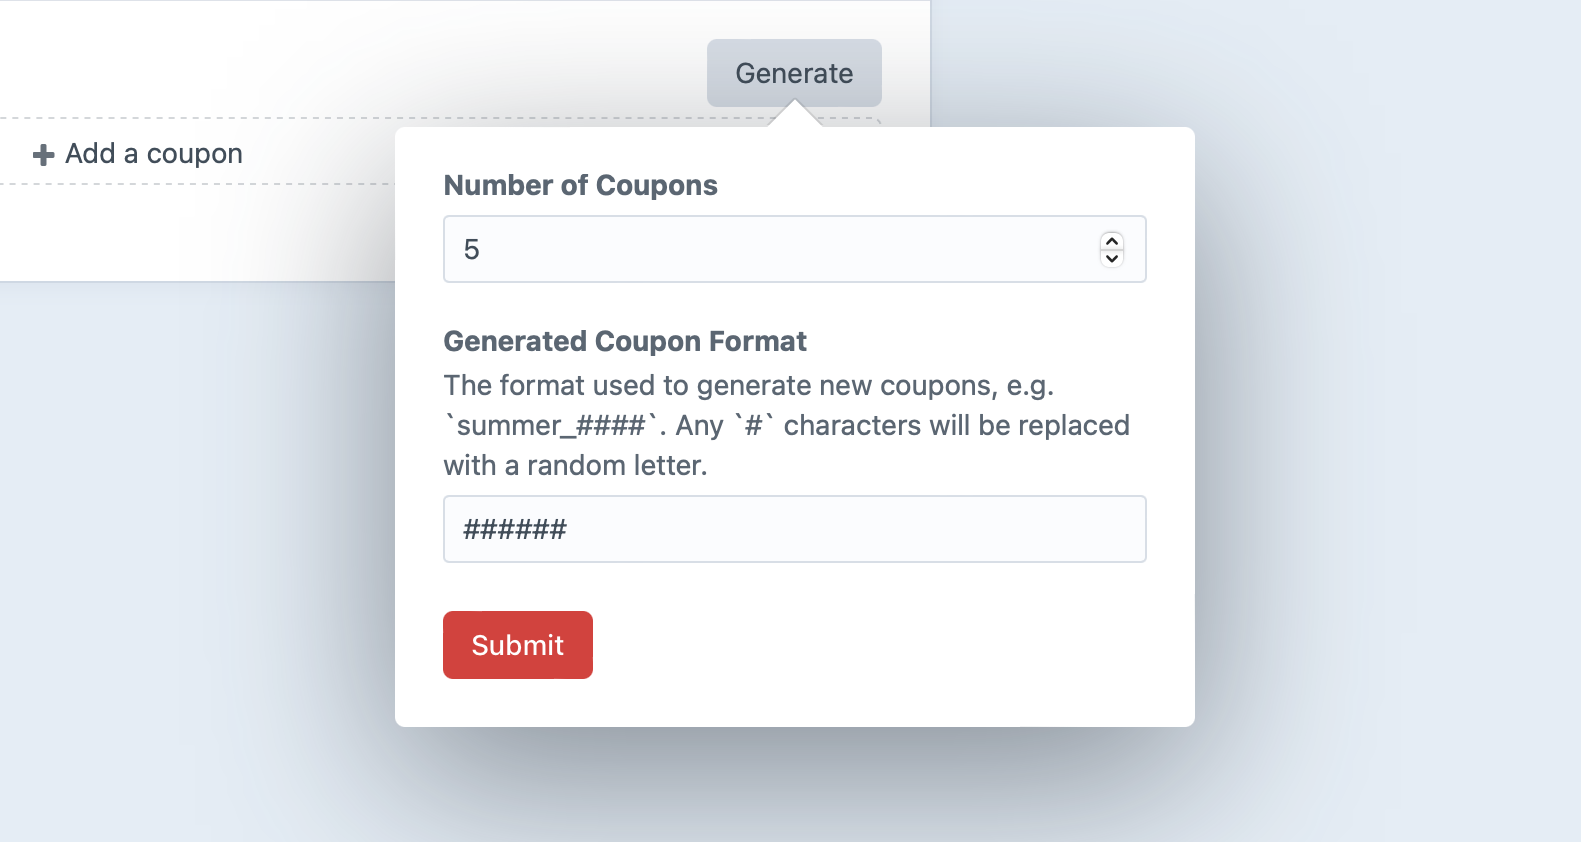Click the format help text mentioning summer_####

click(x=786, y=424)
